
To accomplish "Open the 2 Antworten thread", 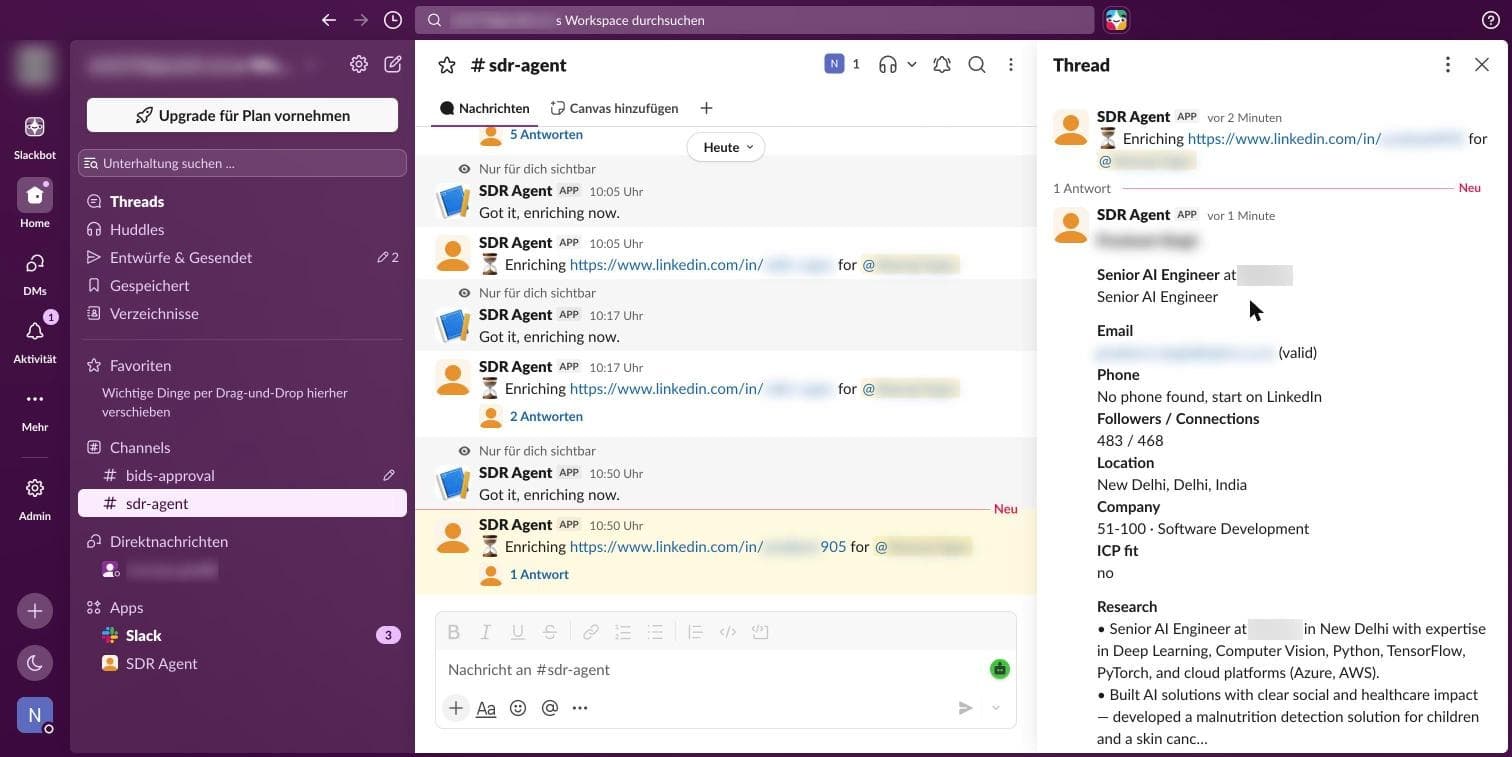I will tap(546, 416).
